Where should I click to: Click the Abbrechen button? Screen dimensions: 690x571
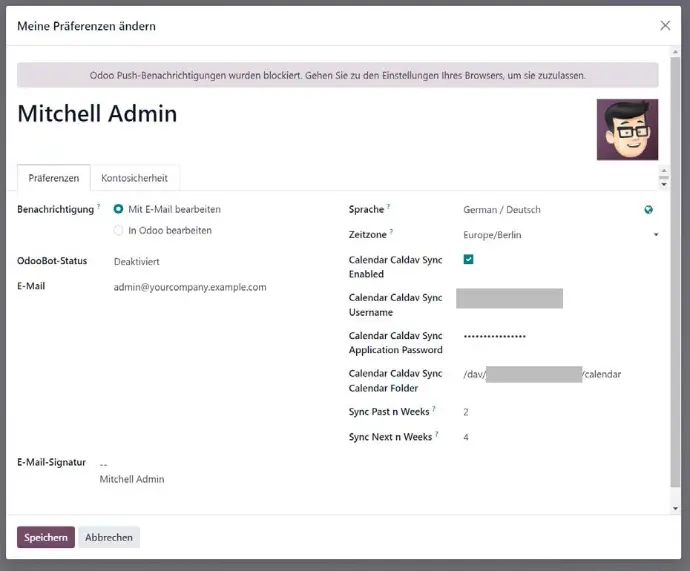(x=109, y=537)
